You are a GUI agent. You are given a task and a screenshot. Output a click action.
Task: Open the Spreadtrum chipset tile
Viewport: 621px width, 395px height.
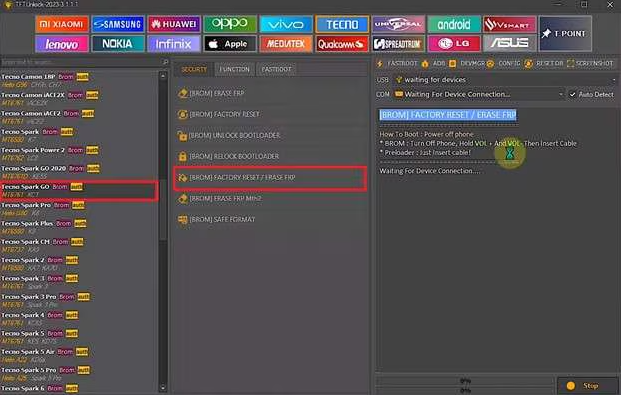click(x=398, y=44)
